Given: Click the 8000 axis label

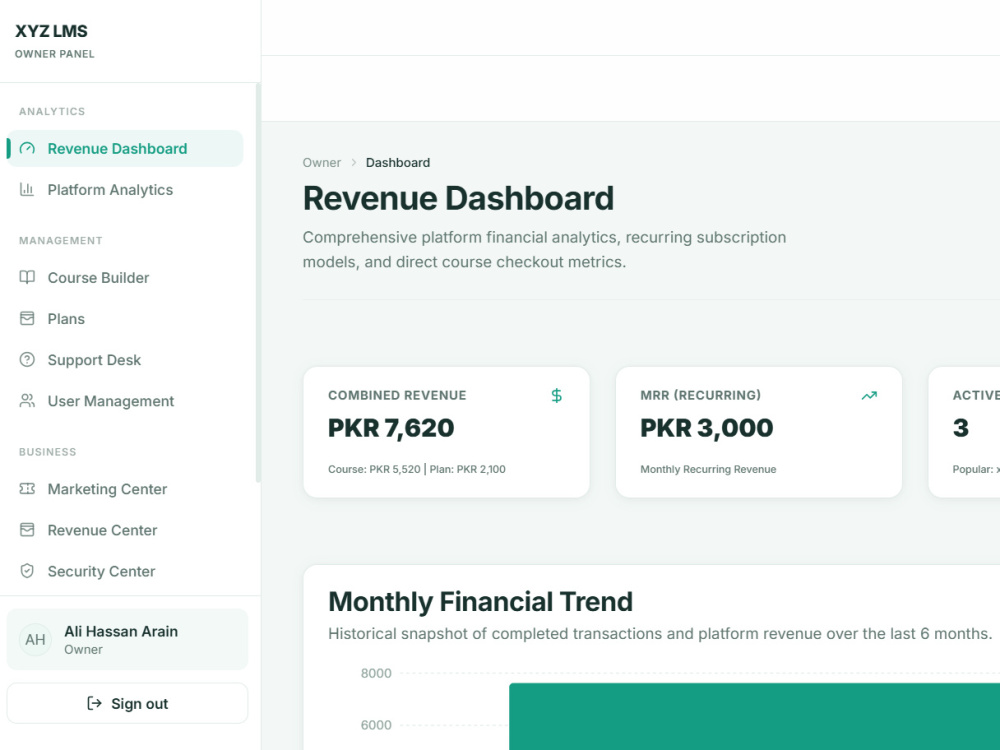Looking at the screenshot, I should click(x=376, y=673).
